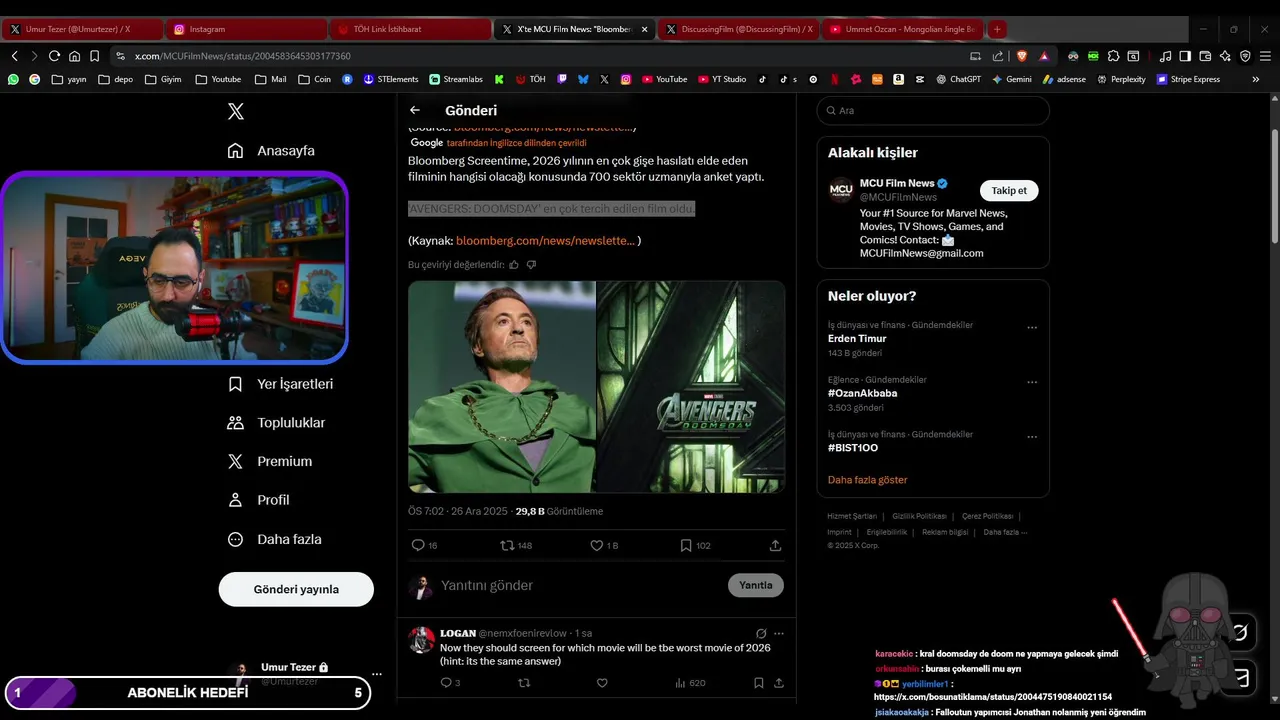The height and width of the screenshot is (720, 1280).
Task: Open depo bookmarks folder
Action: [116, 79]
